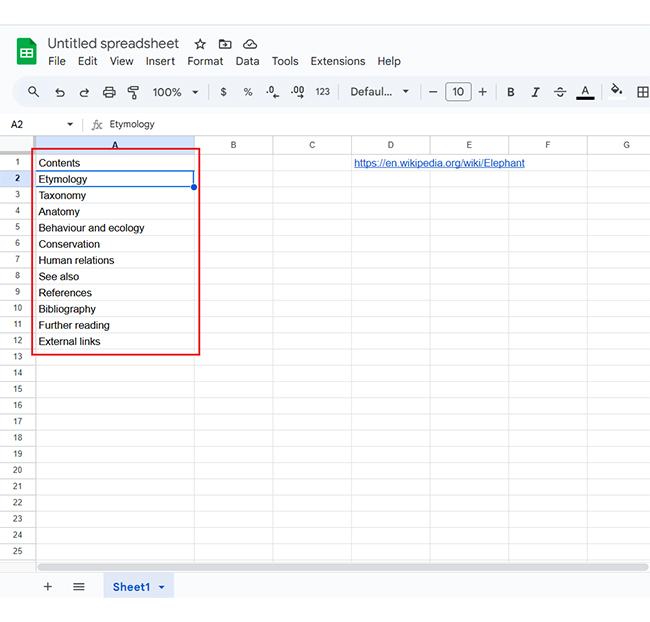
Task: Open the Wikipedia Elephant link
Action: [x=439, y=163]
